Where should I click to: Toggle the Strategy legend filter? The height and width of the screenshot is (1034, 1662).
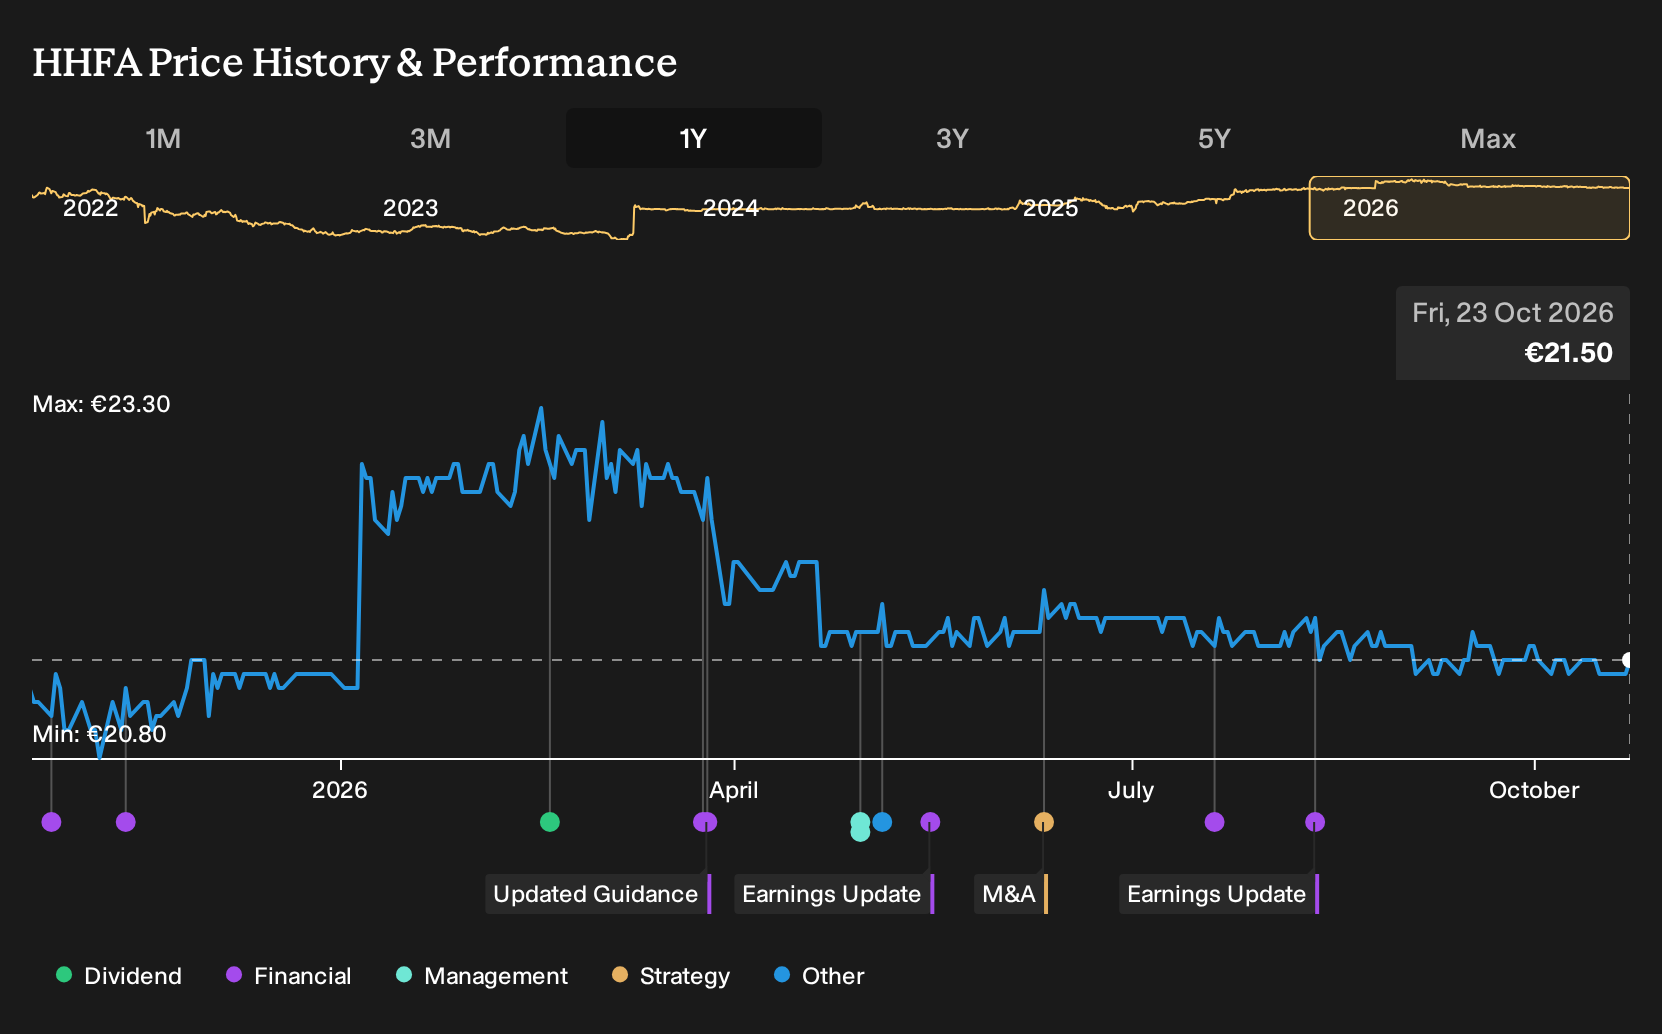click(x=671, y=976)
